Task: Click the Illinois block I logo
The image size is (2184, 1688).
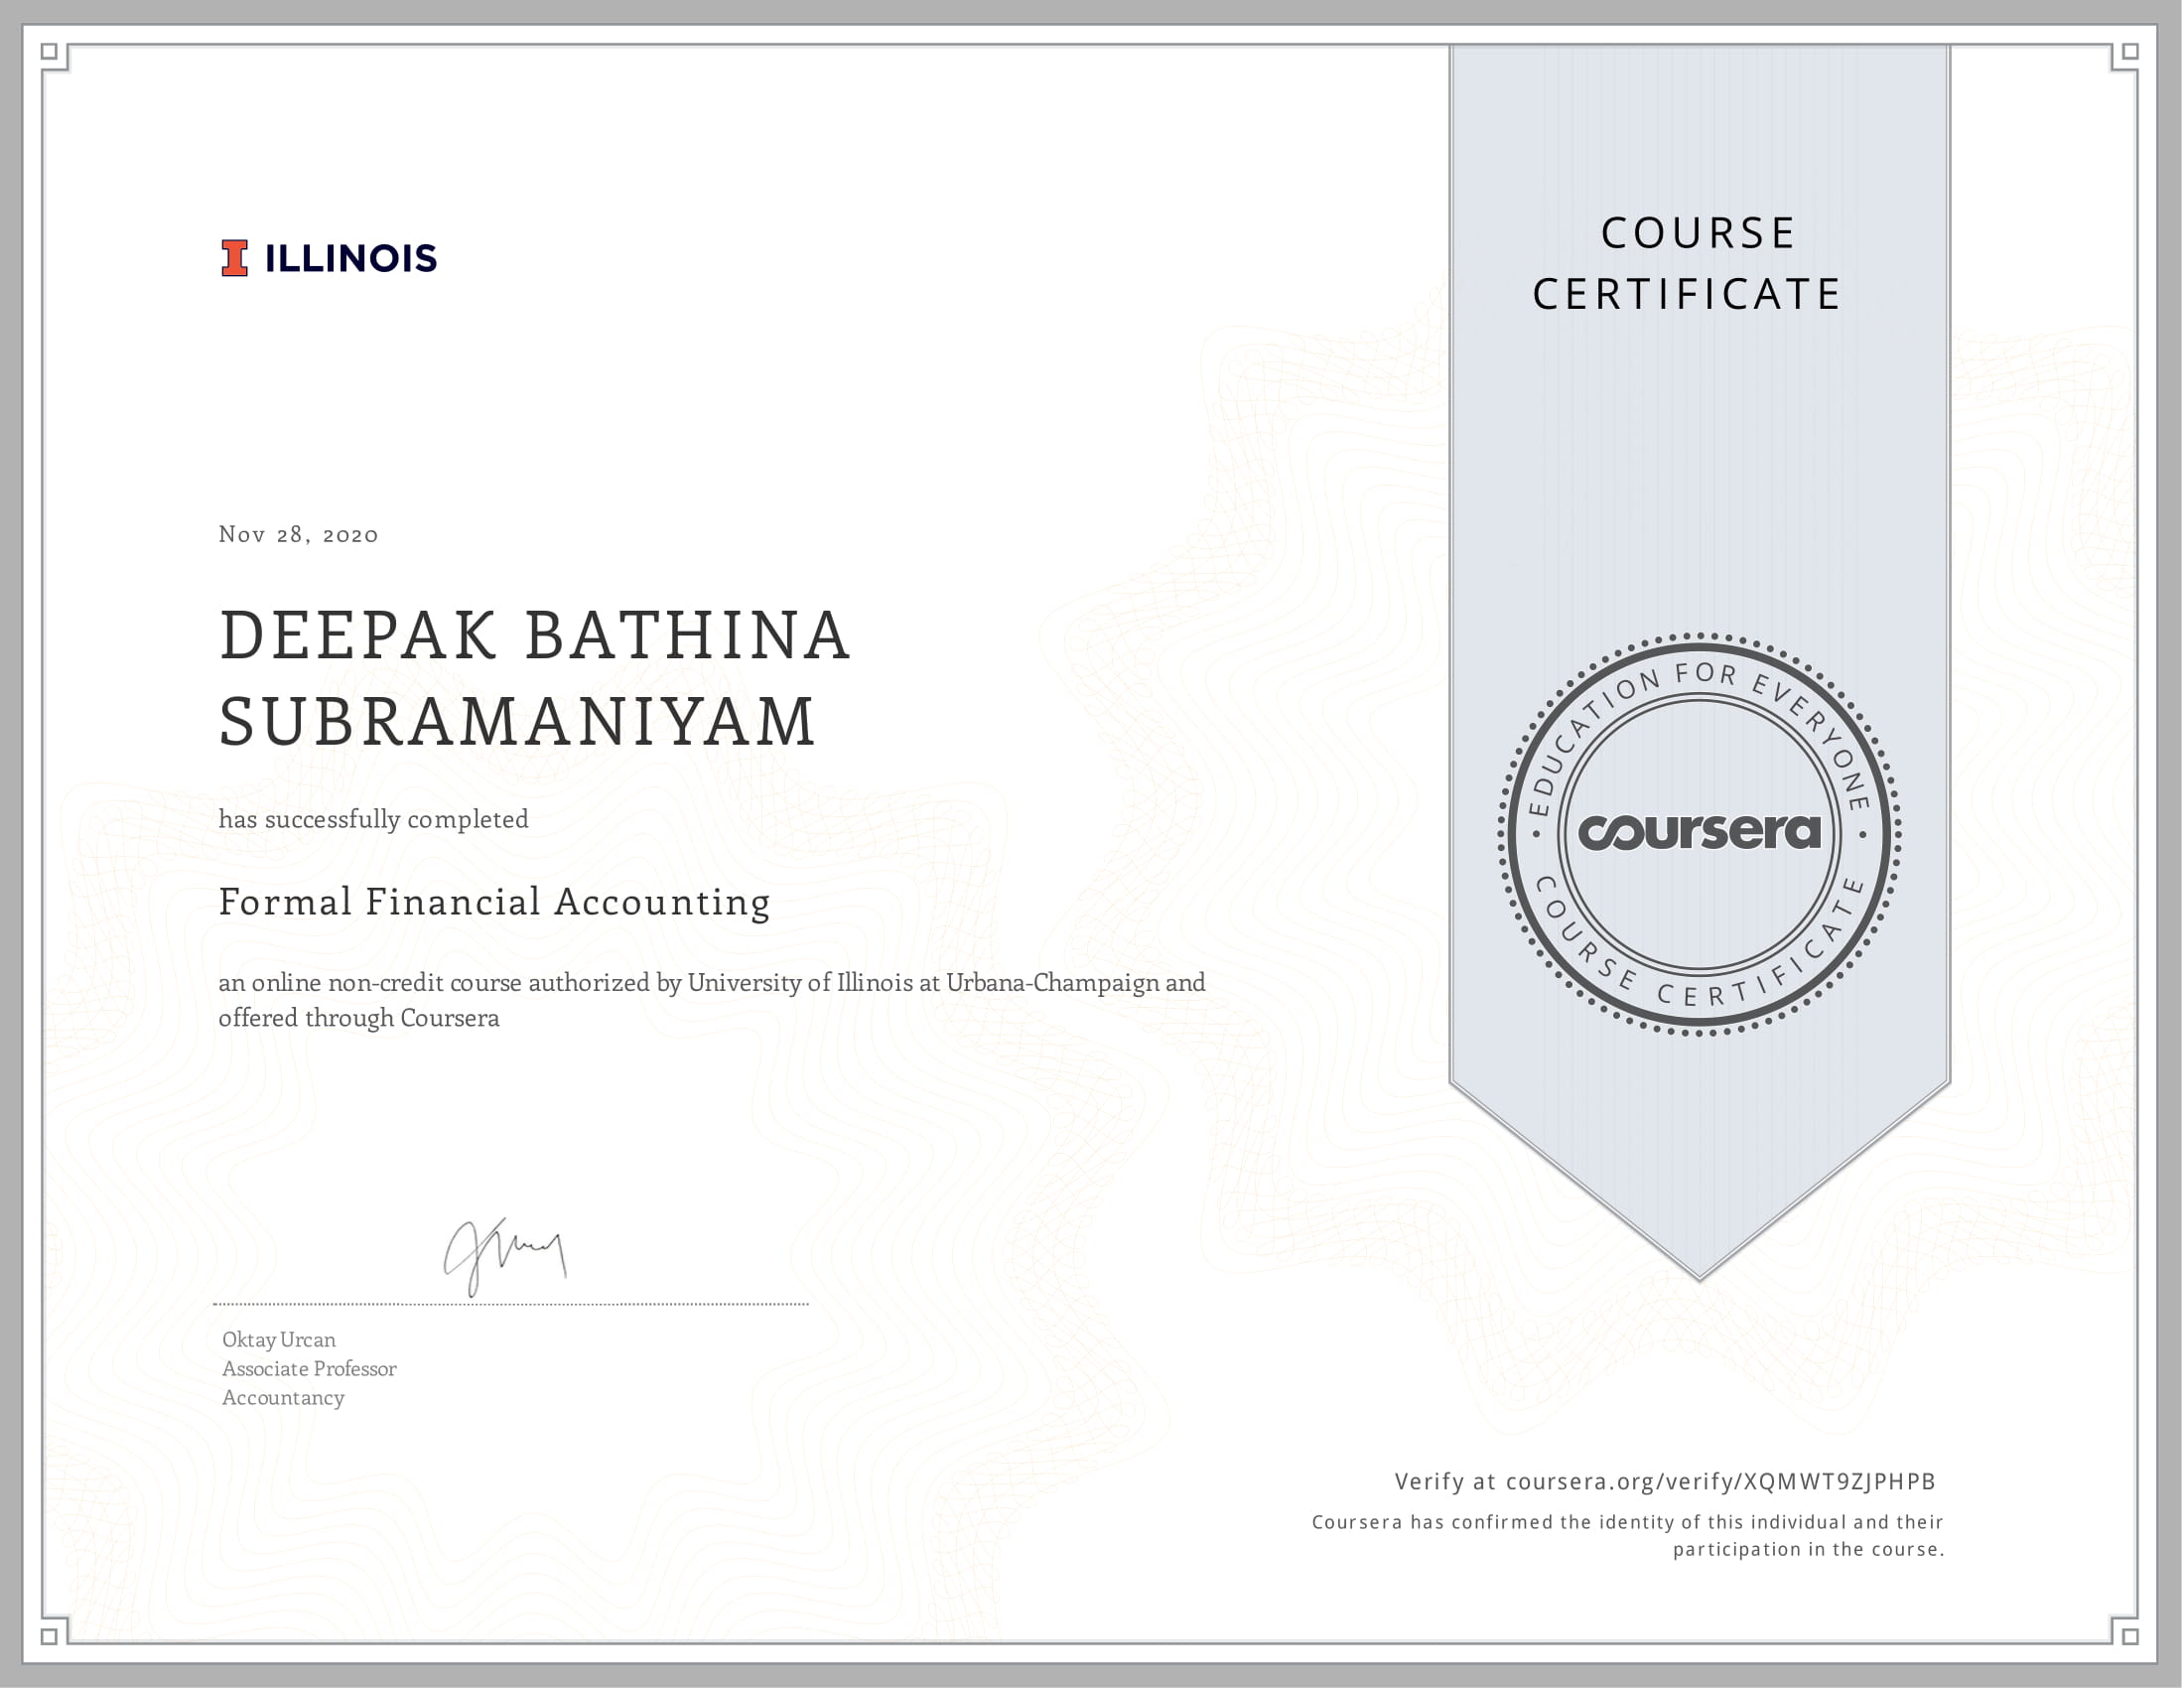Action: click(x=234, y=258)
